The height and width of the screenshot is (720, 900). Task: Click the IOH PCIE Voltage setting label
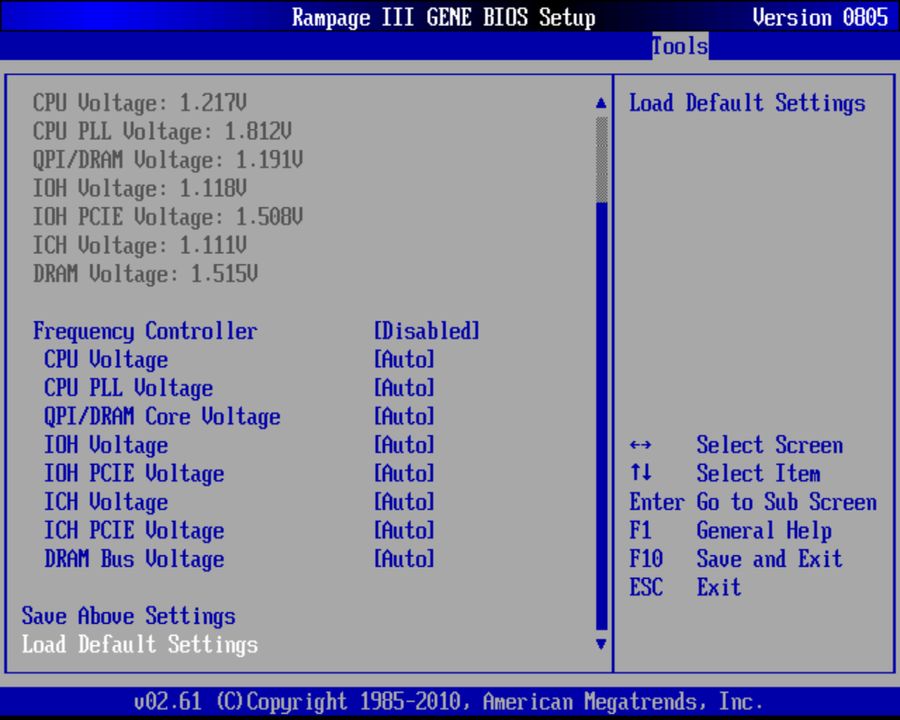pos(134,474)
